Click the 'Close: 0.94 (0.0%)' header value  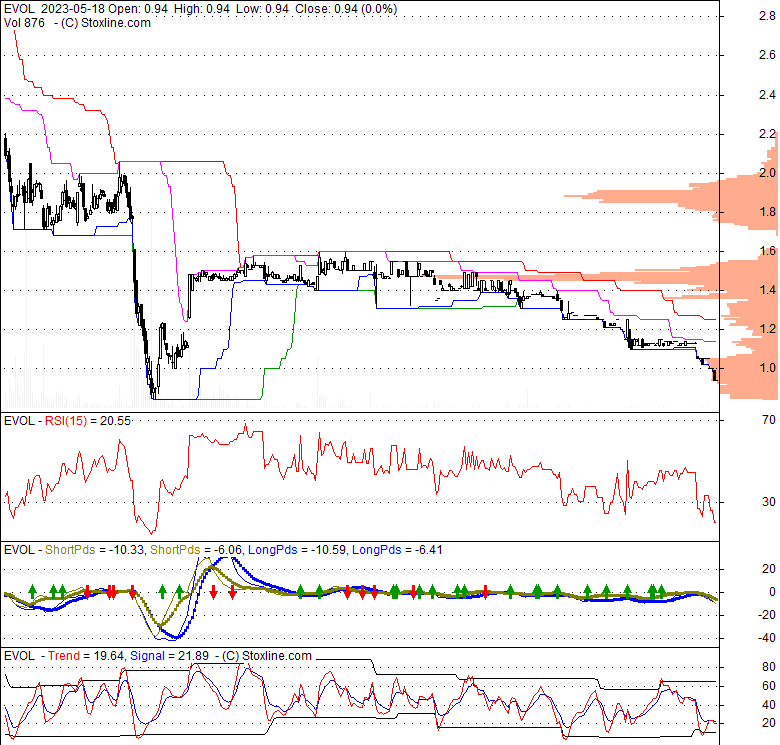pyautogui.click(x=346, y=9)
